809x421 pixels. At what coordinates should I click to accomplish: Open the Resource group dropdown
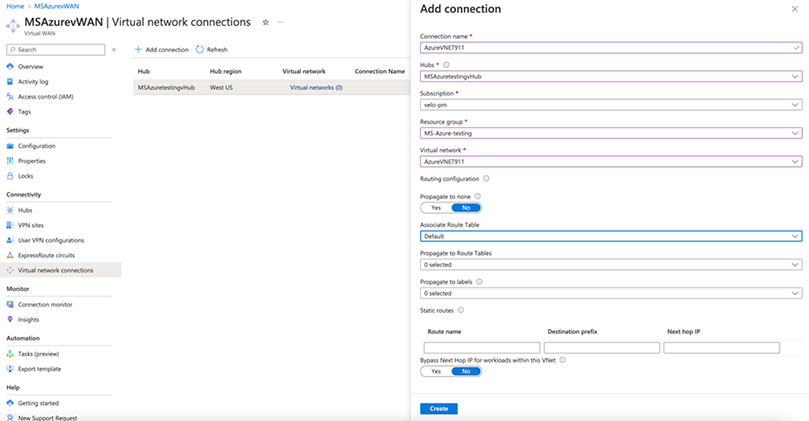pyautogui.click(x=610, y=133)
